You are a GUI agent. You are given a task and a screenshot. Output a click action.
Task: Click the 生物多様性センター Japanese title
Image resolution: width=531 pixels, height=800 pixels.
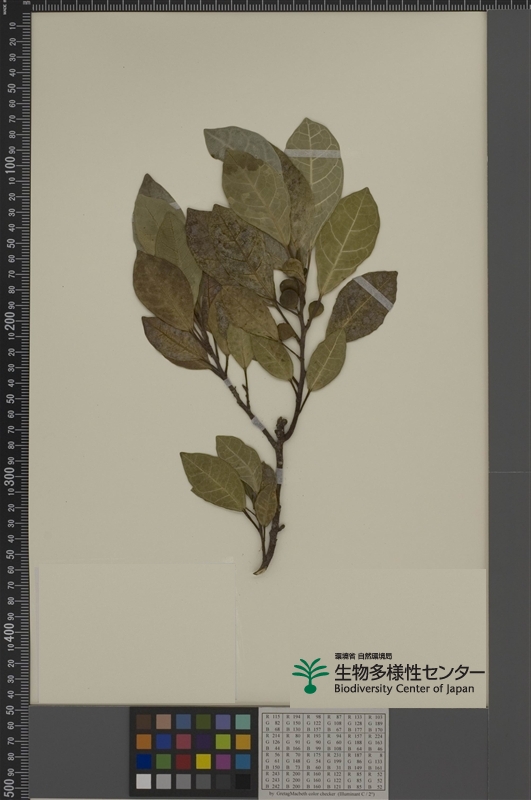click(409, 672)
